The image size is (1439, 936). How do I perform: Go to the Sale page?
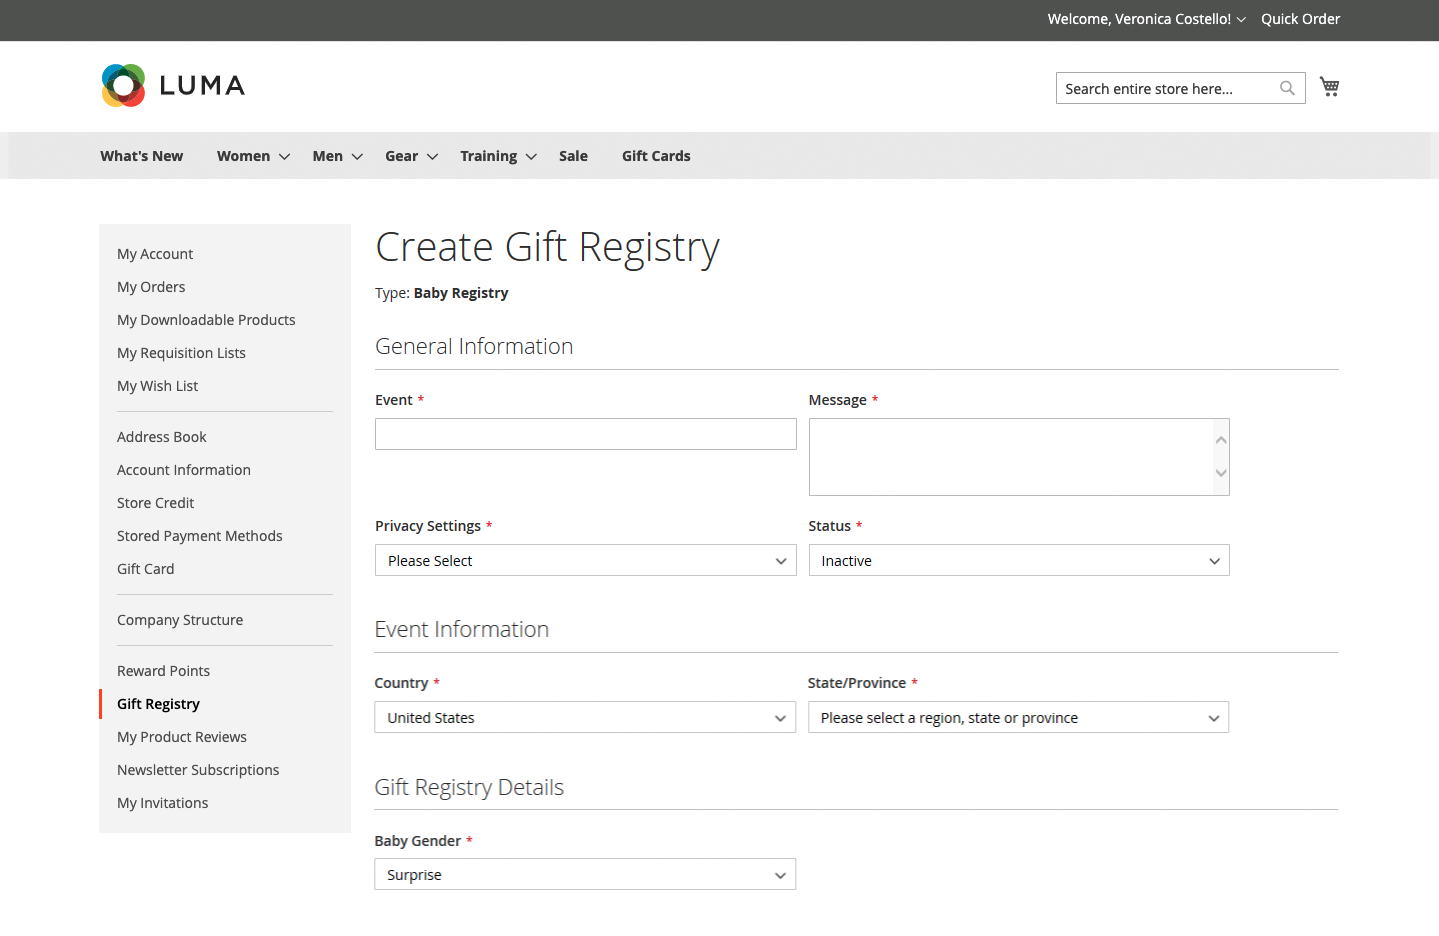[573, 156]
